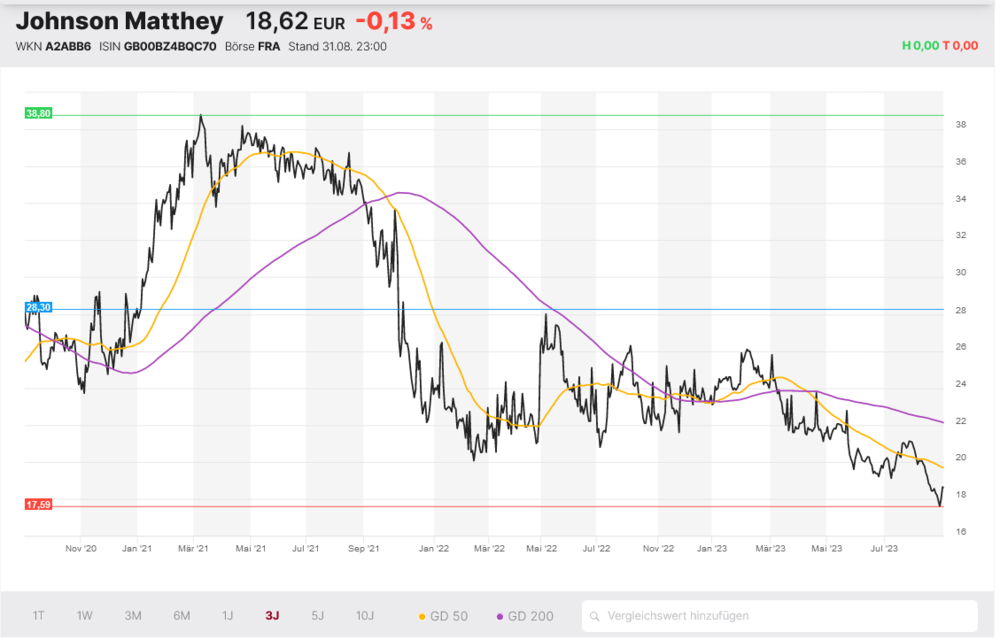Click the WKN A2ABB6 text

(x=54, y=47)
